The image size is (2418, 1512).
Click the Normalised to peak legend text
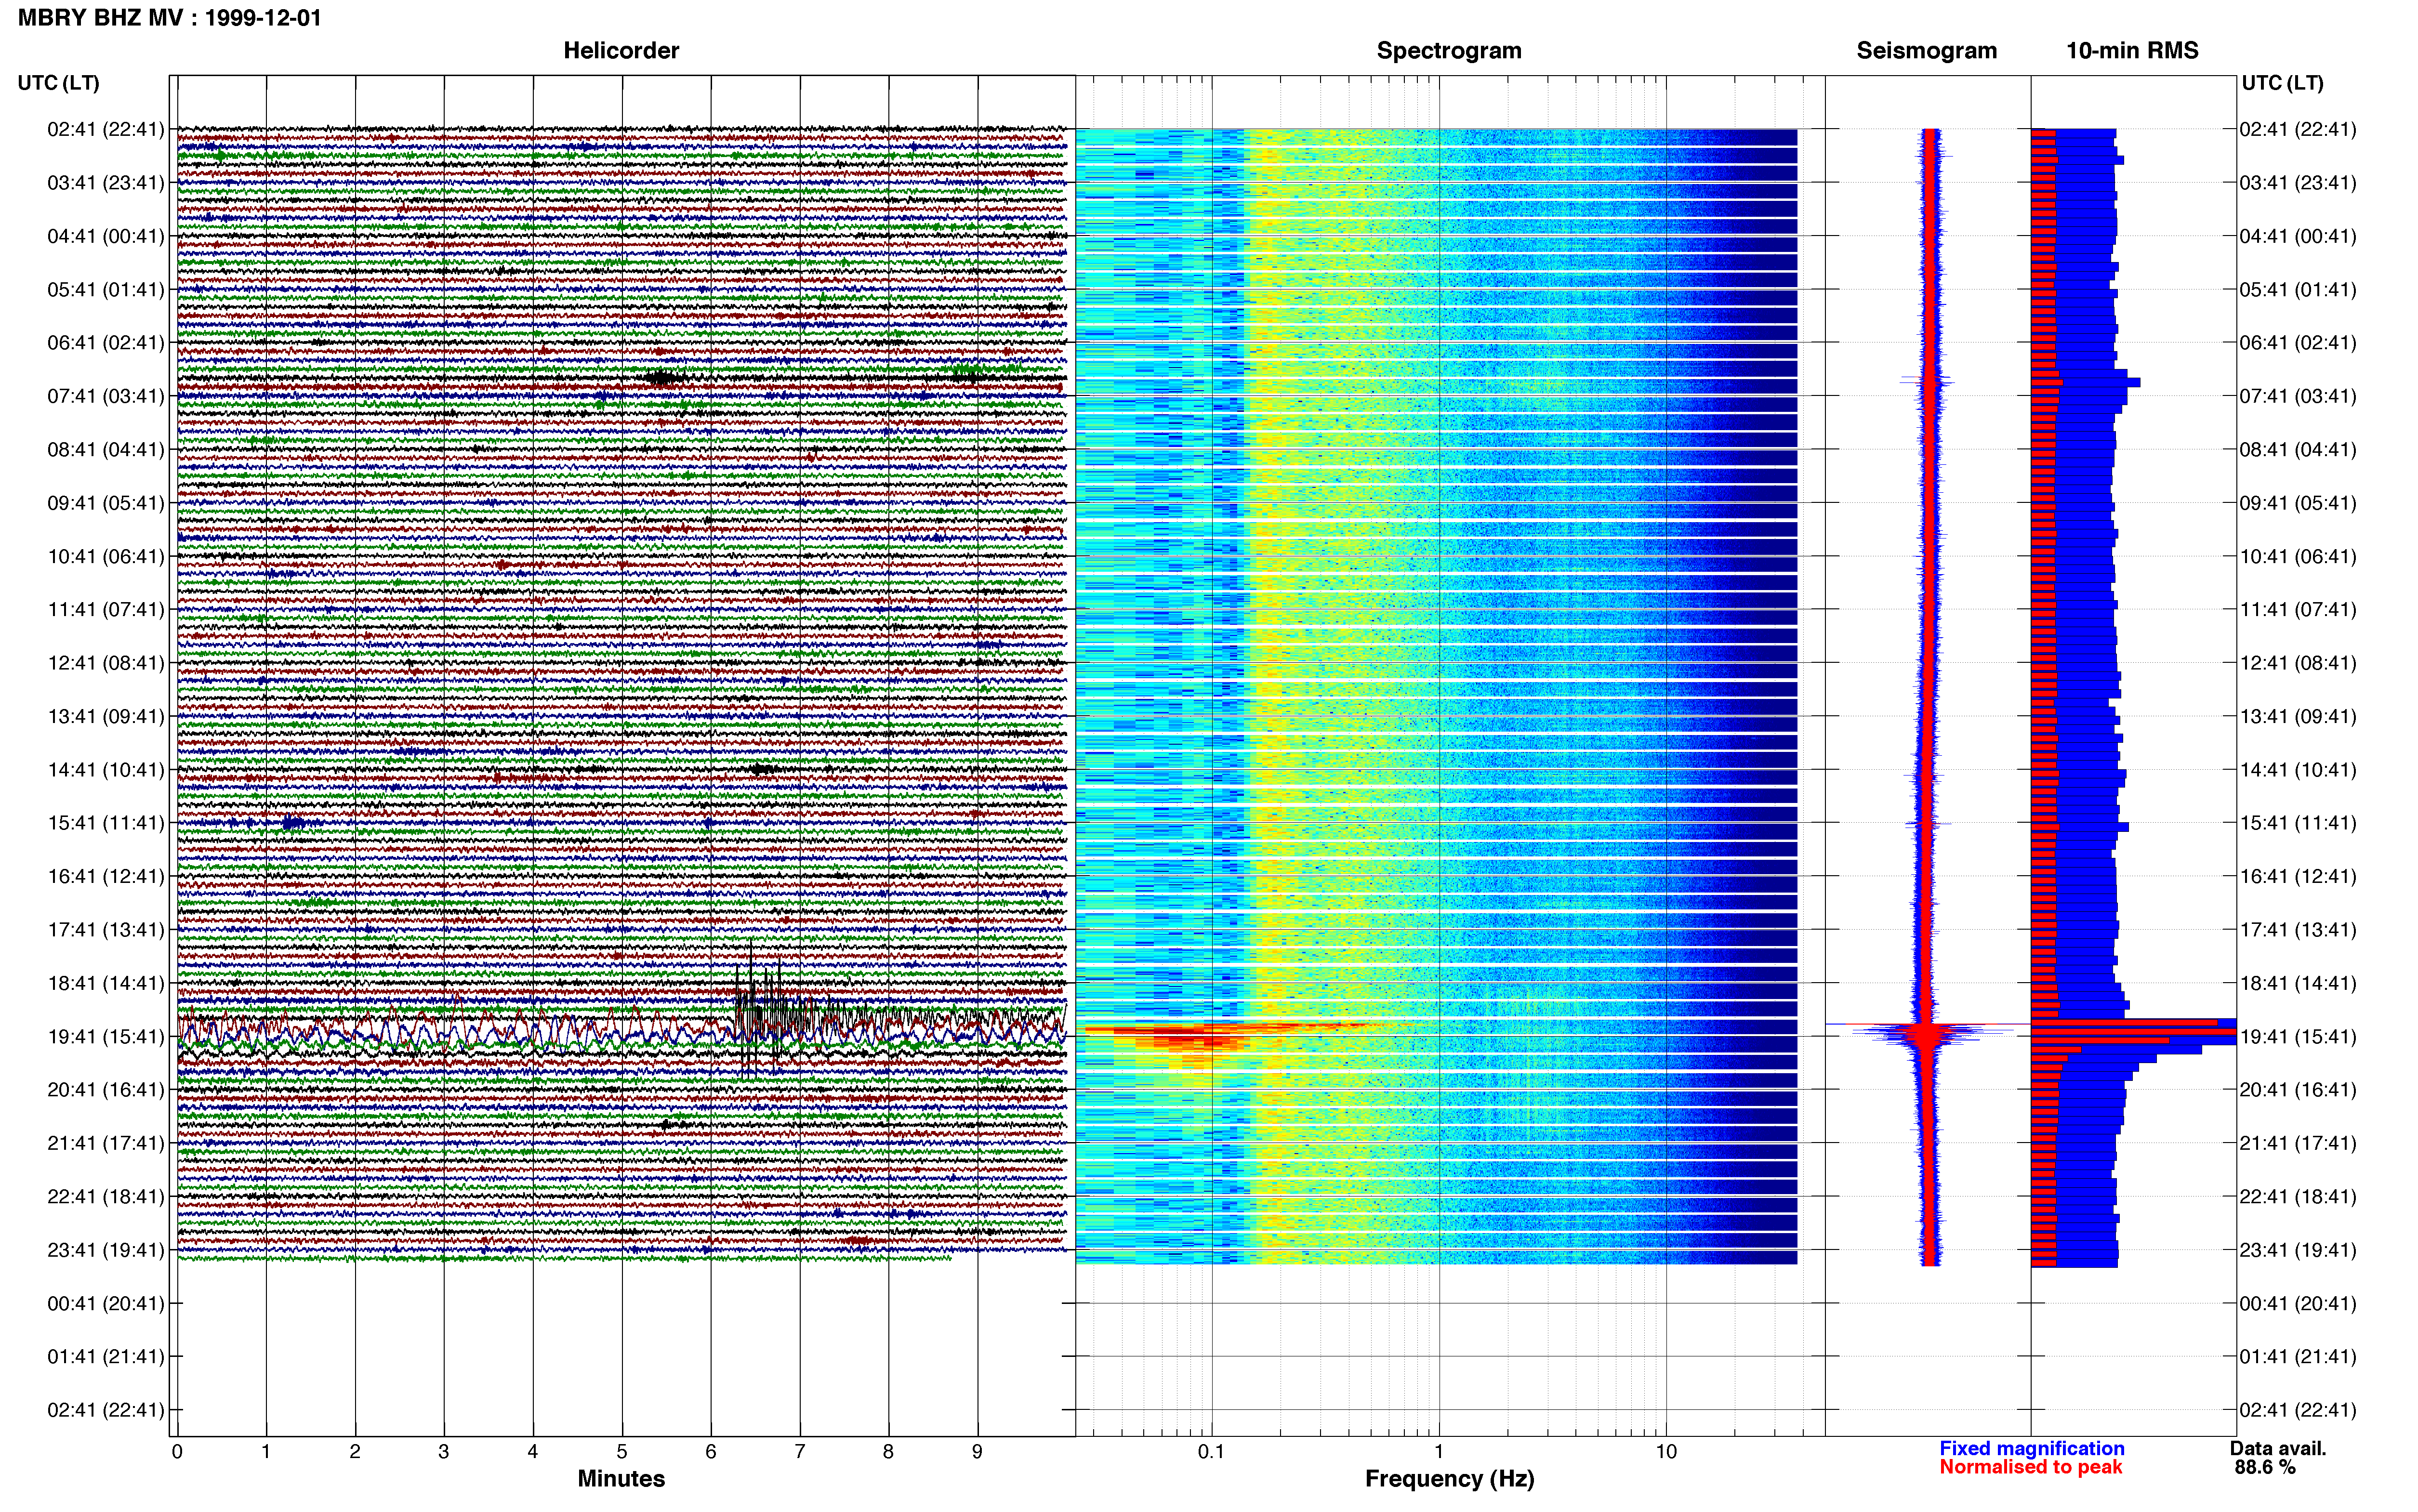(2031, 1467)
